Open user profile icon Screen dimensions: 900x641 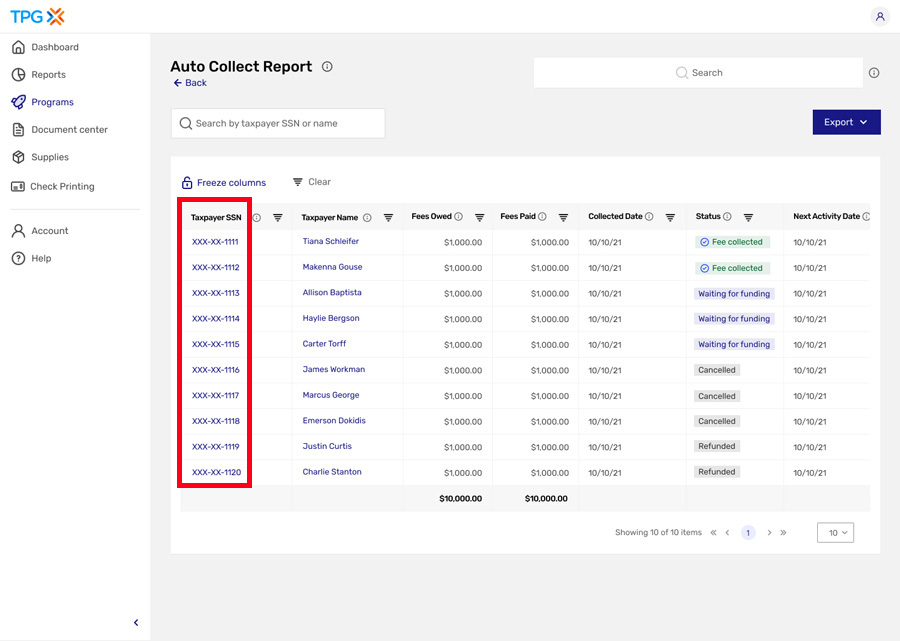879,17
